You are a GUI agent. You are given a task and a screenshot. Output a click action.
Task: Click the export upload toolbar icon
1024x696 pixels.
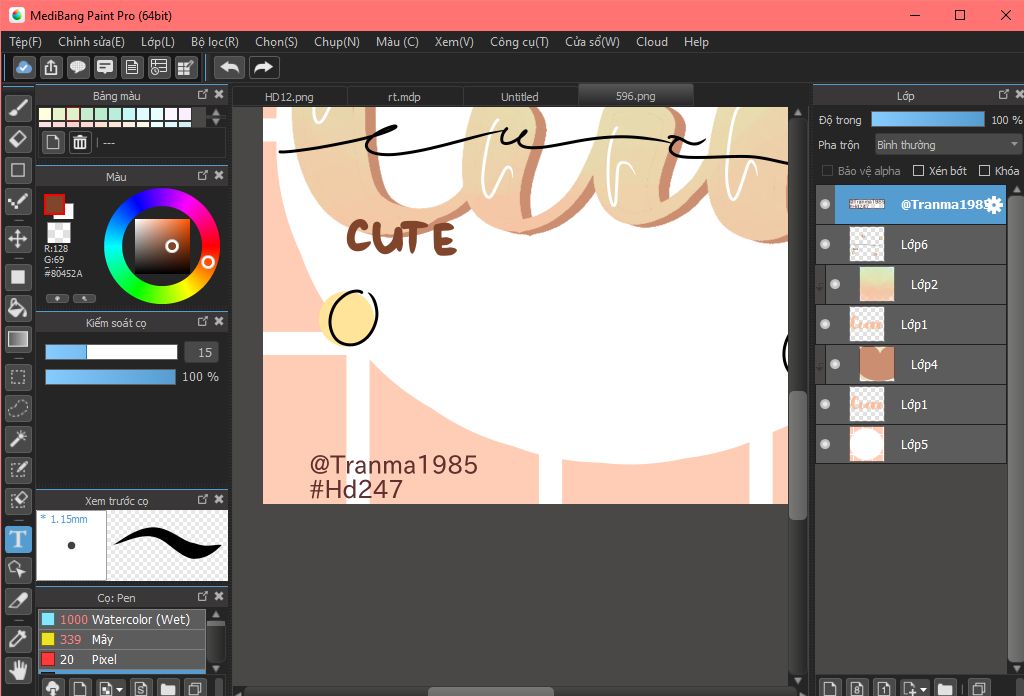pyautogui.click(x=51, y=67)
